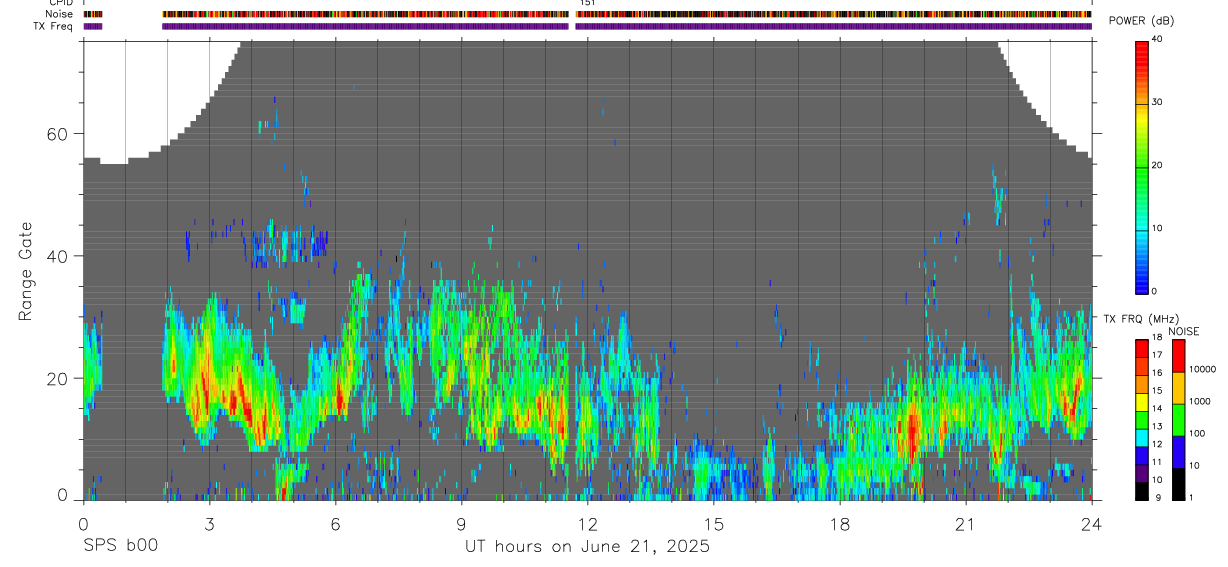Click the green section of the noise legend
This screenshot has width=1228, height=567.
point(1177,419)
